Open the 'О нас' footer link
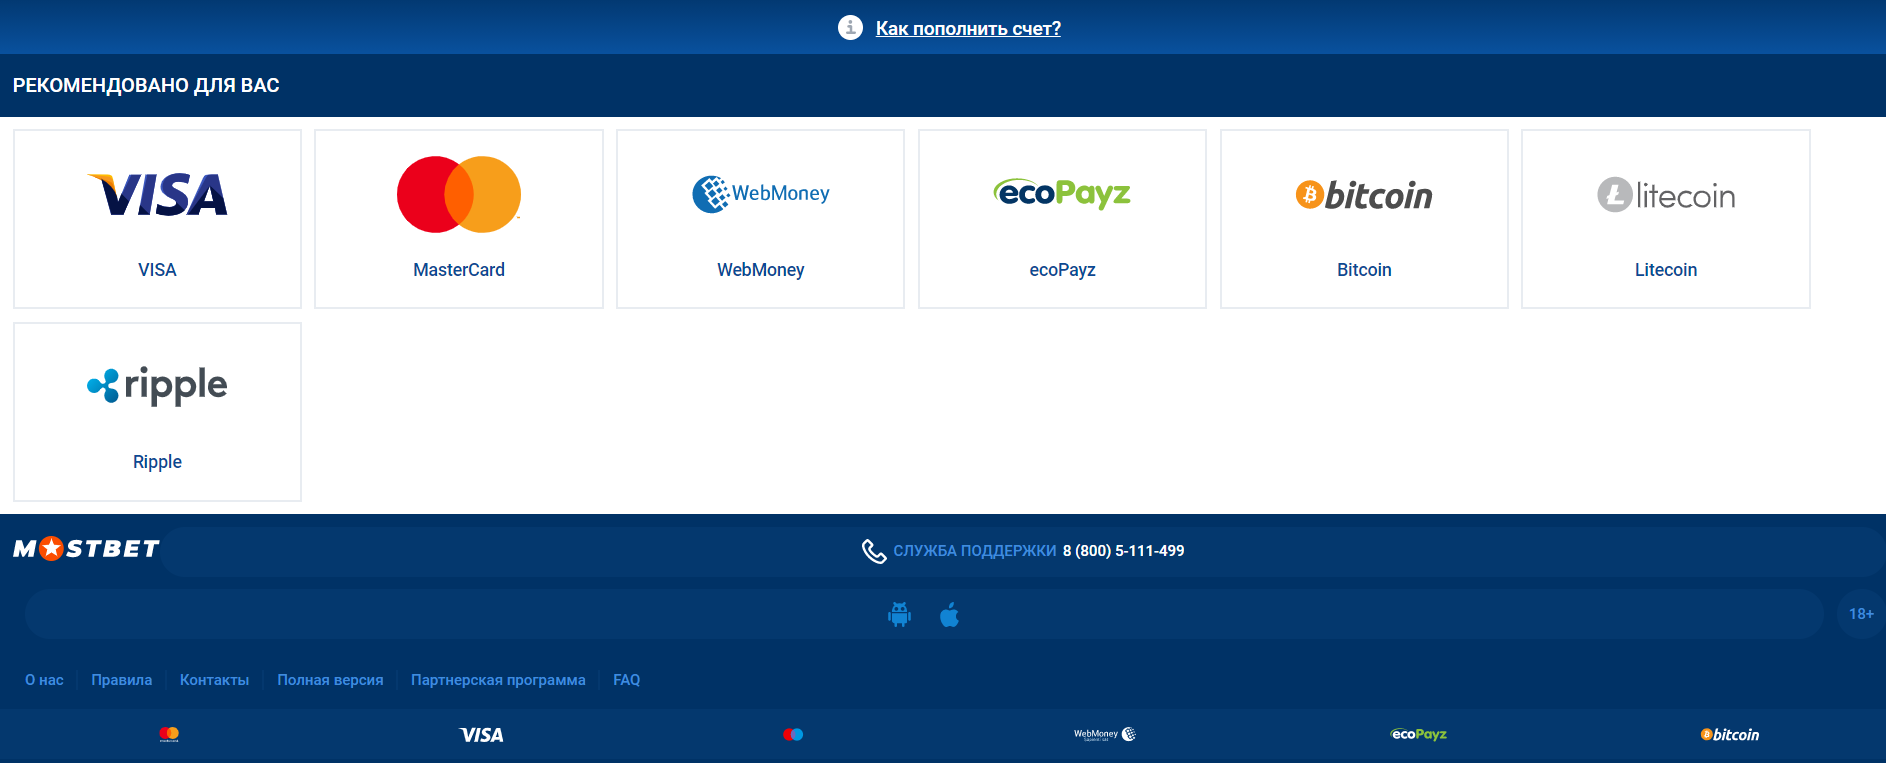The width and height of the screenshot is (1886, 763). tap(44, 680)
